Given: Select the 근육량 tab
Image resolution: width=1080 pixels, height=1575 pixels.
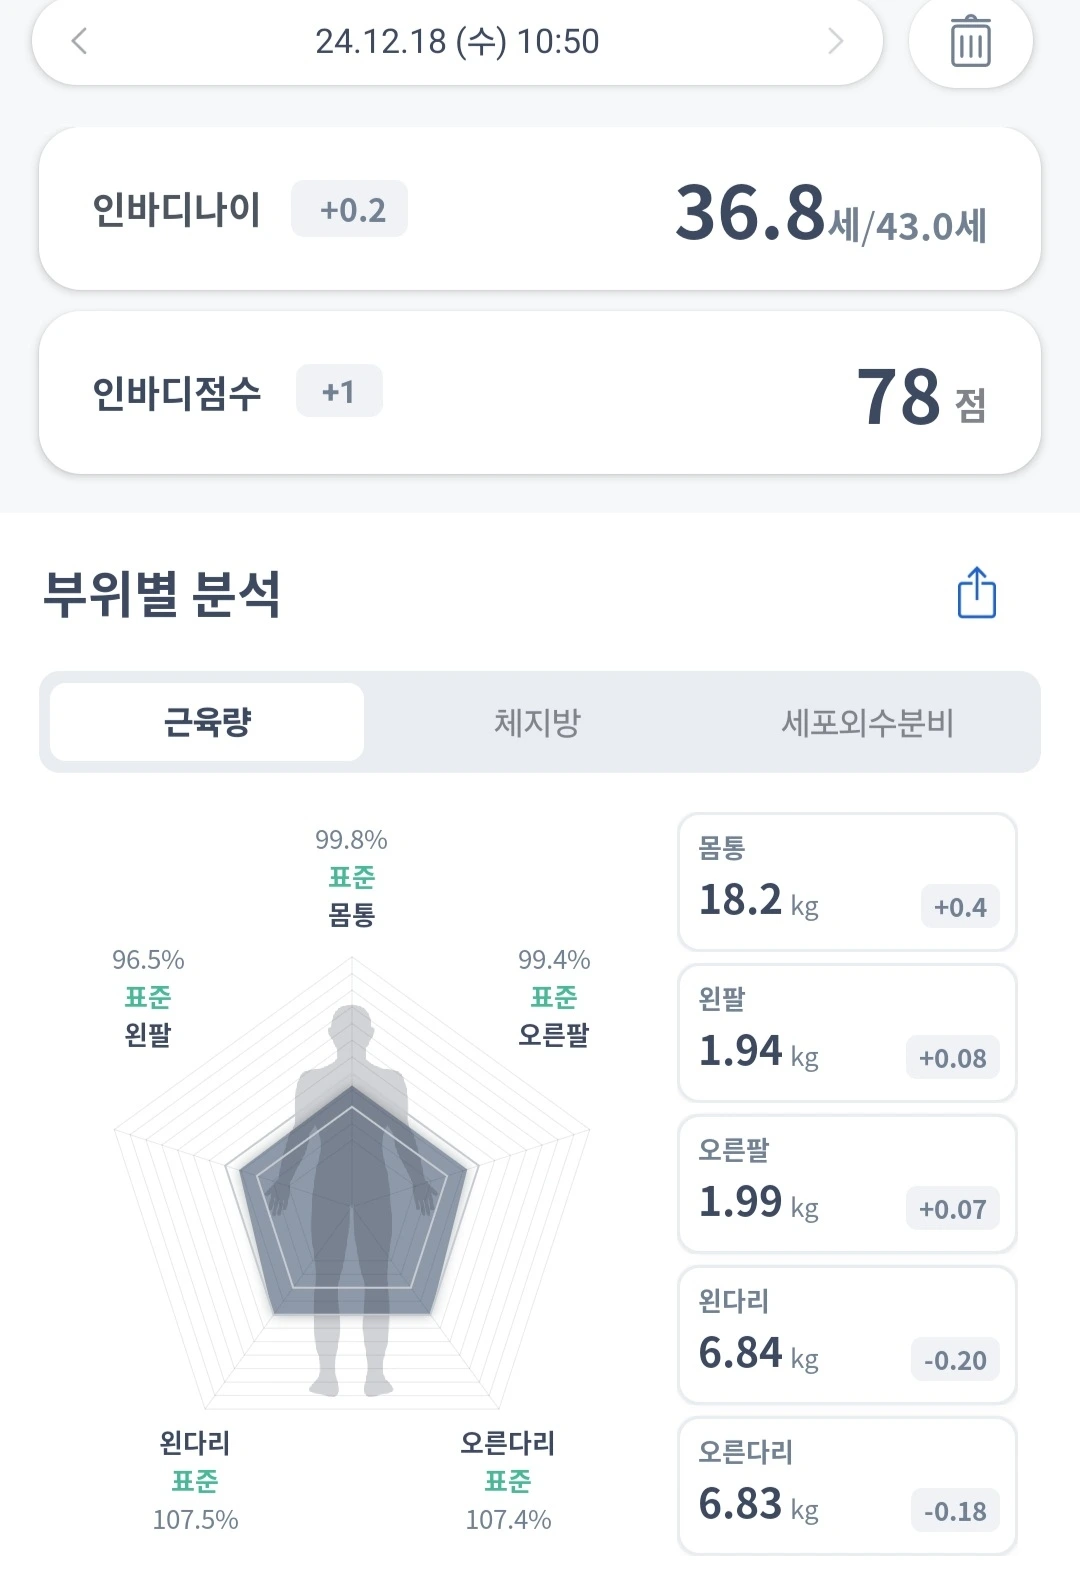Looking at the screenshot, I should (207, 722).
